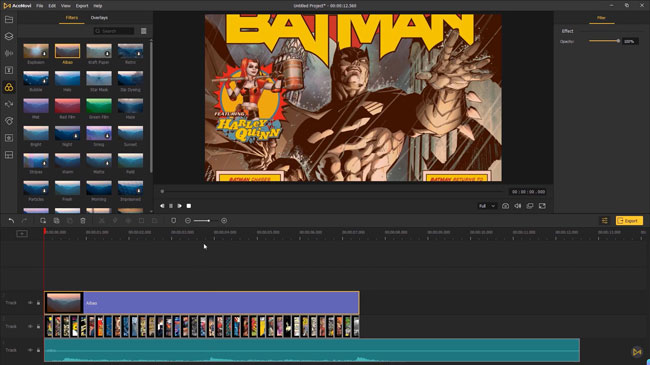The image size is (650, 365).
Task: Open the Audio waveform panel in sidebar
Action: (9, 53)
